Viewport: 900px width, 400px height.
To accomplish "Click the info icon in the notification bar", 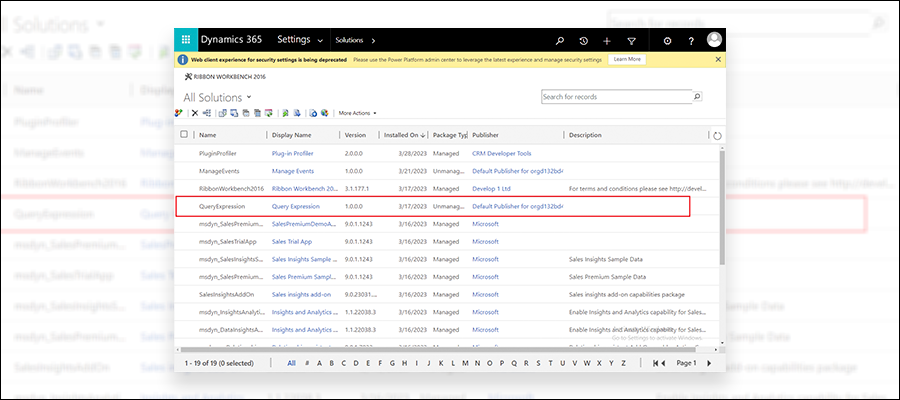I will [x=183, y=60].
